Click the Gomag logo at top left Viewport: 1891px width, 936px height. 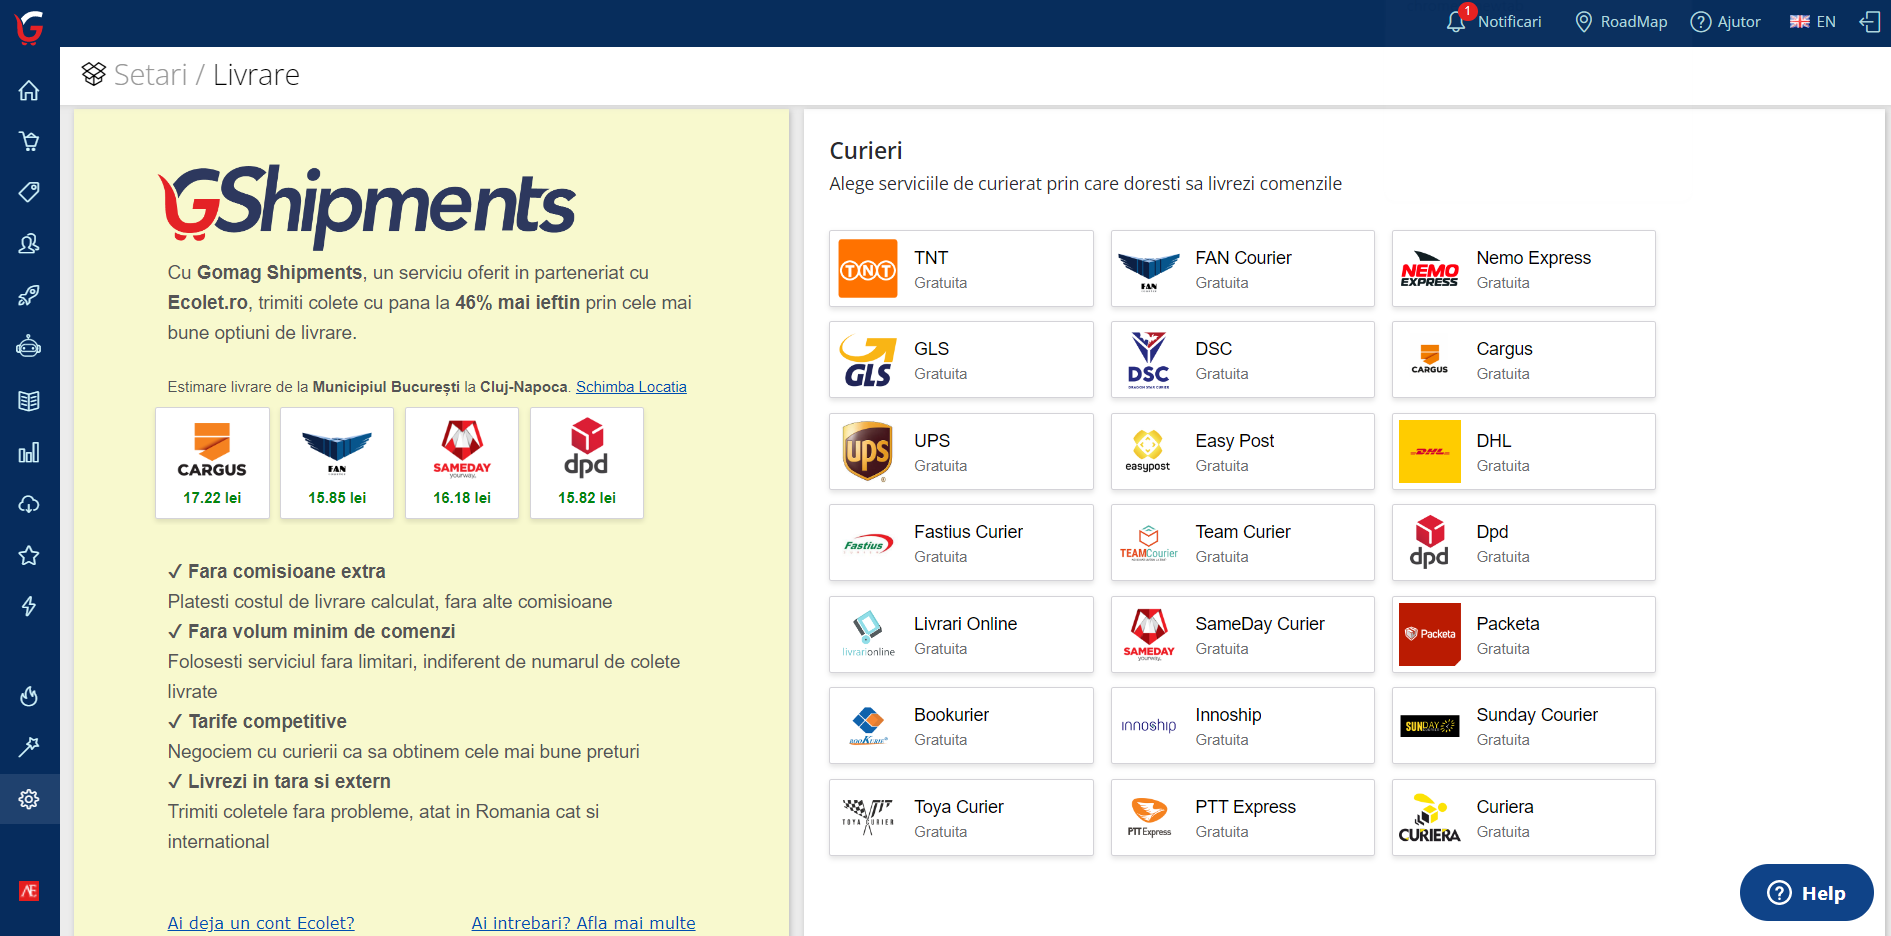coord(29,27)
